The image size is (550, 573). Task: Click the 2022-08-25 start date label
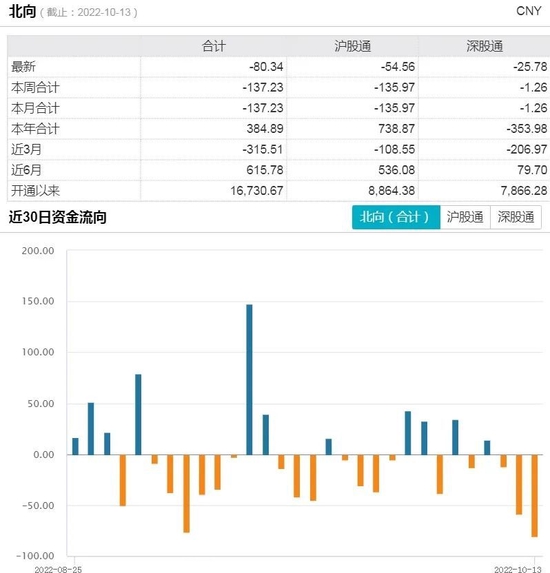[x=58, y=569]
